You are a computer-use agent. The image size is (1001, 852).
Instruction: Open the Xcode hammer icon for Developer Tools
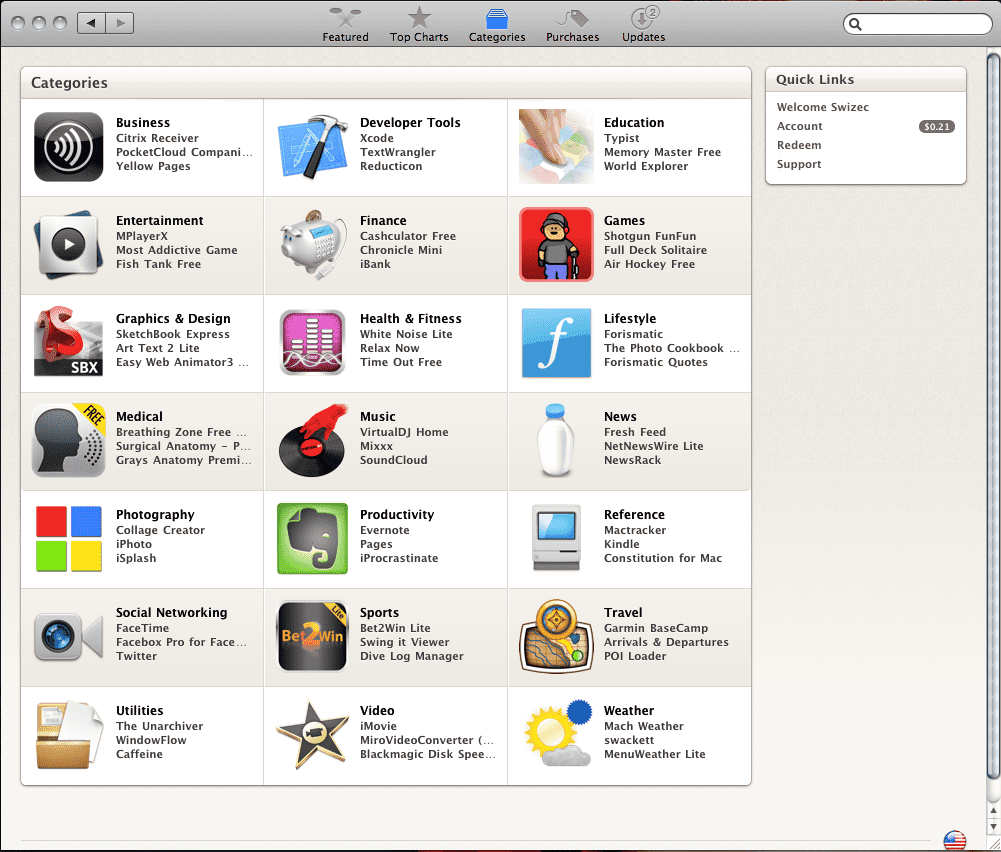pos(312,147)
